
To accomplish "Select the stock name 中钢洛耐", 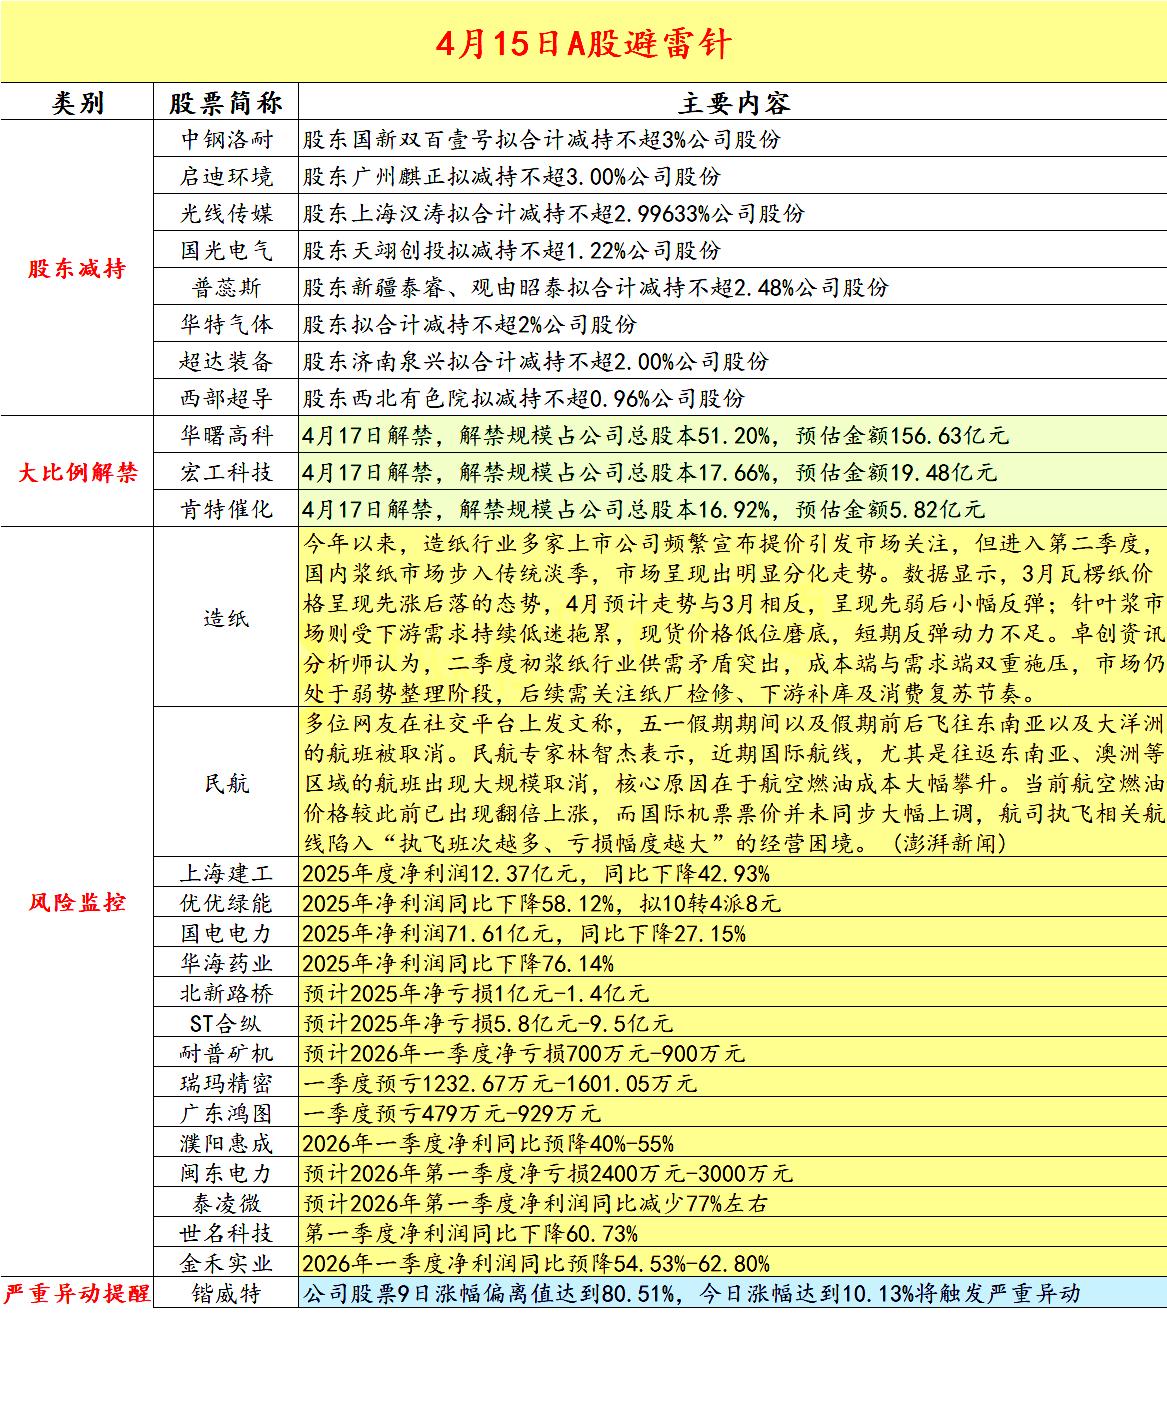I will click(x=226, y=139).
